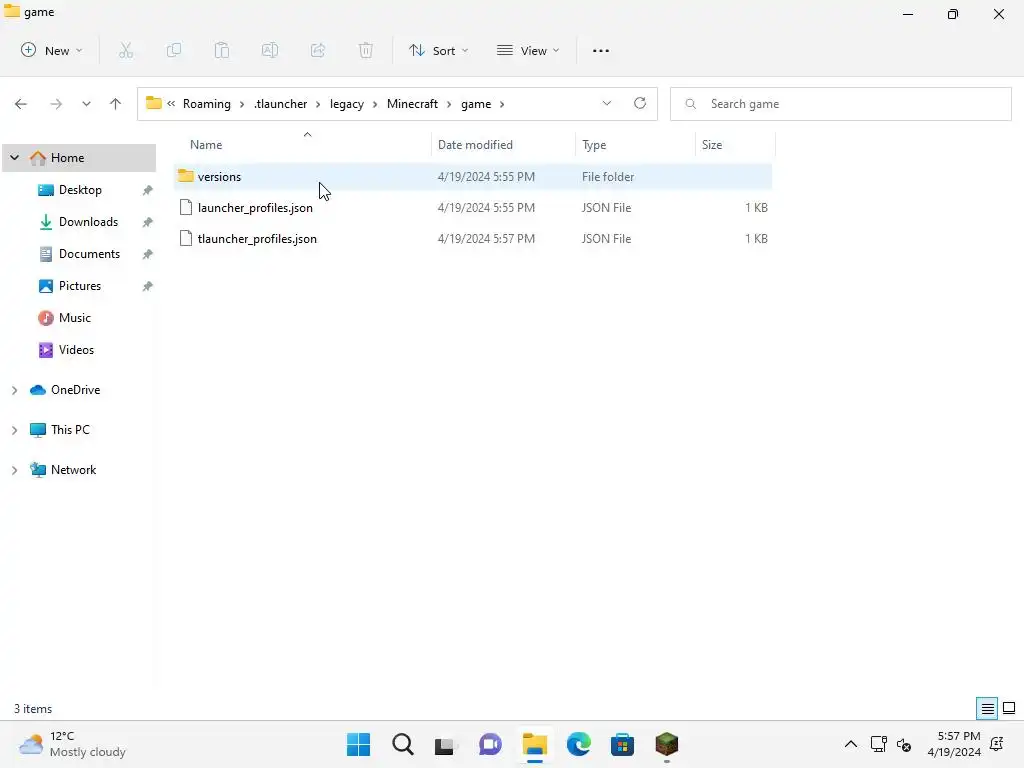Open the See more three-dots menu
Viewport: 1024px width, 768px height.
pos(601,50)
